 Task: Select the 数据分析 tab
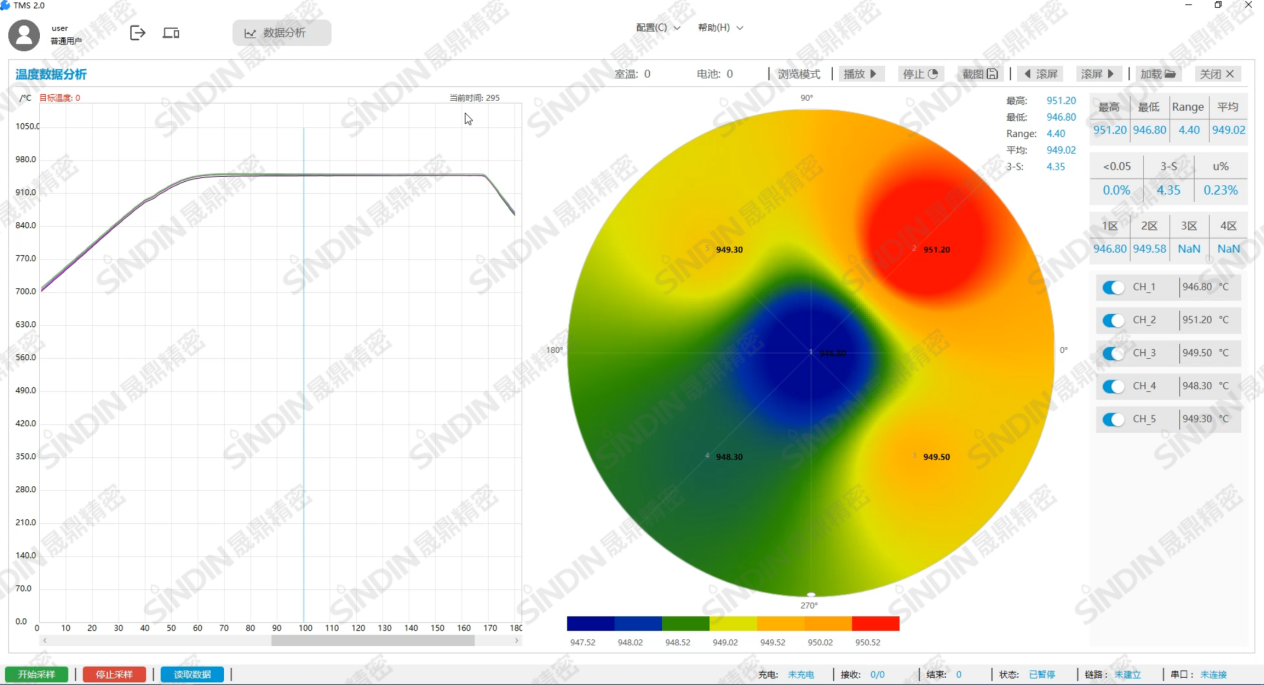coord(282,33)
